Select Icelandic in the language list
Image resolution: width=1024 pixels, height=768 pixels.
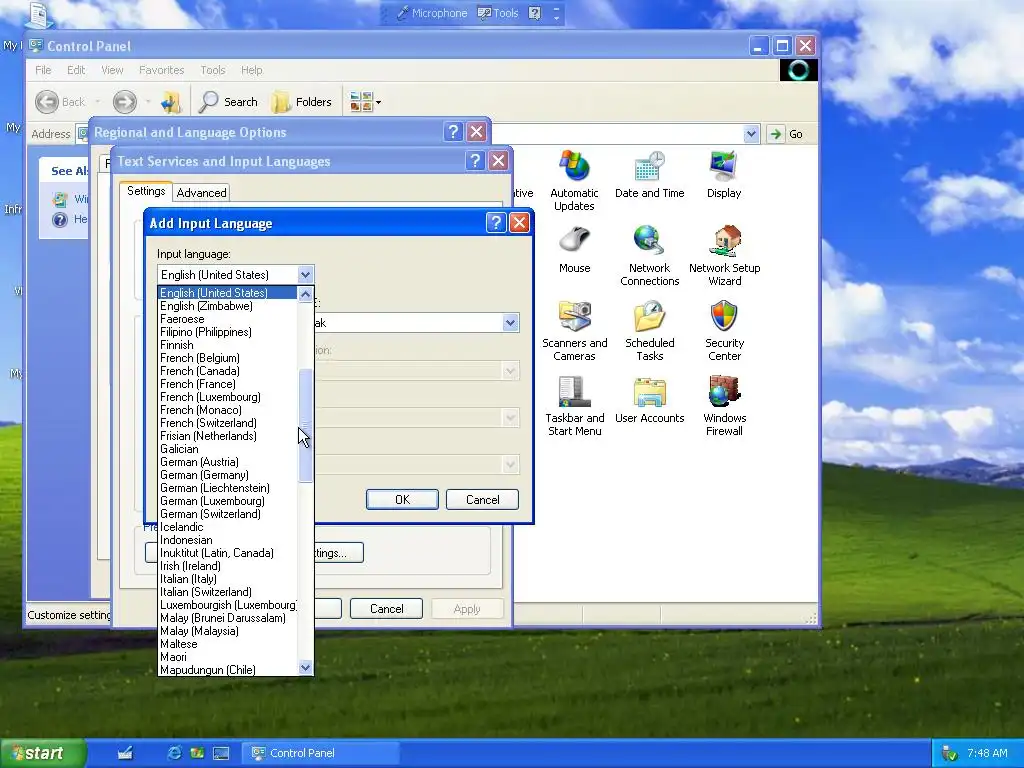[227, 527]
